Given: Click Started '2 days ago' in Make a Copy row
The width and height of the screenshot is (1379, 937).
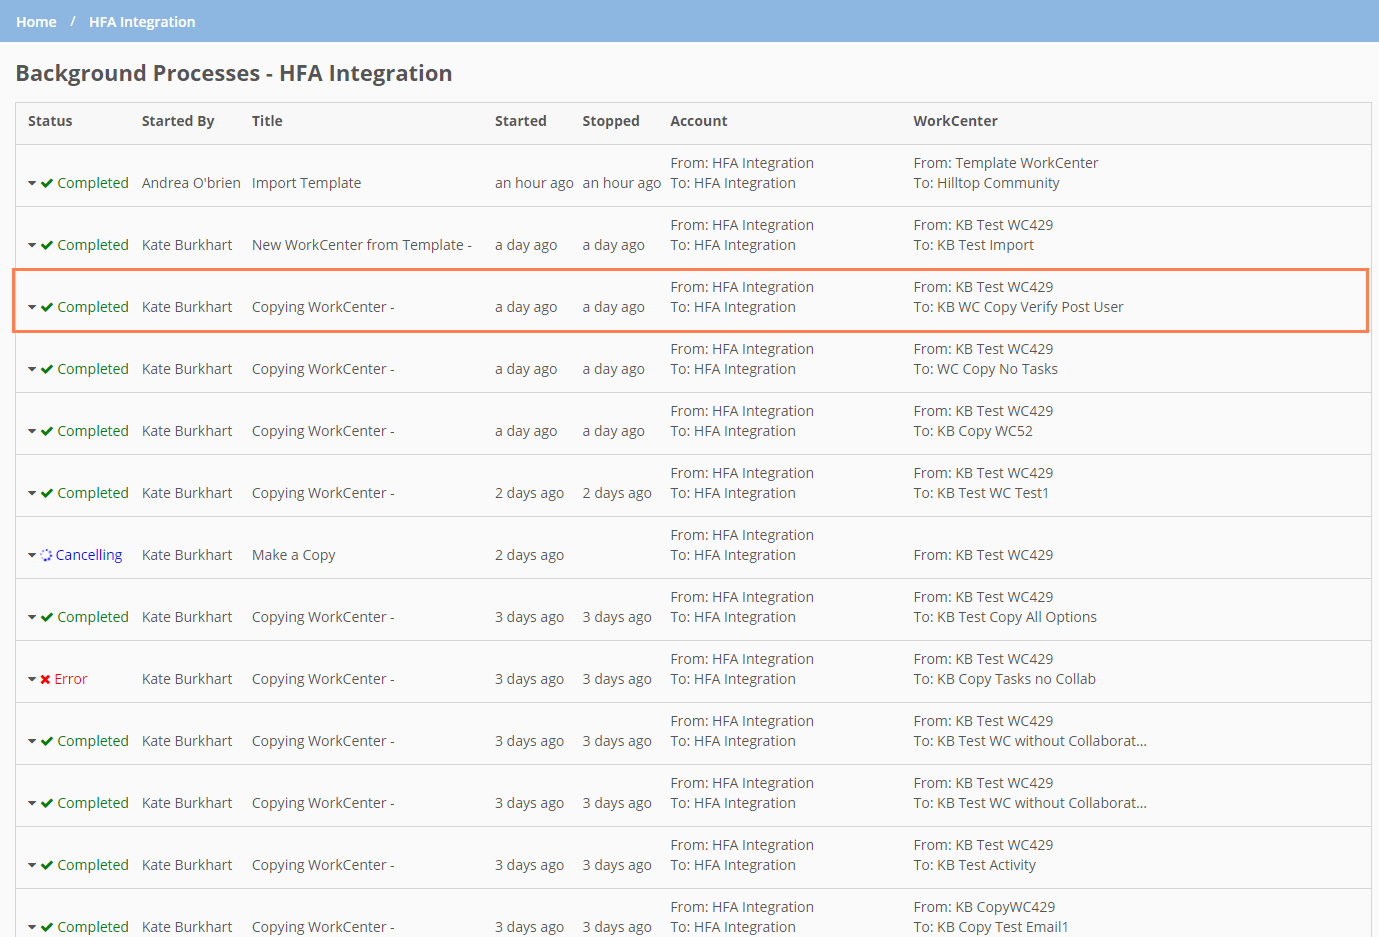Looking at the screenshot, I should tap(529, 555).
